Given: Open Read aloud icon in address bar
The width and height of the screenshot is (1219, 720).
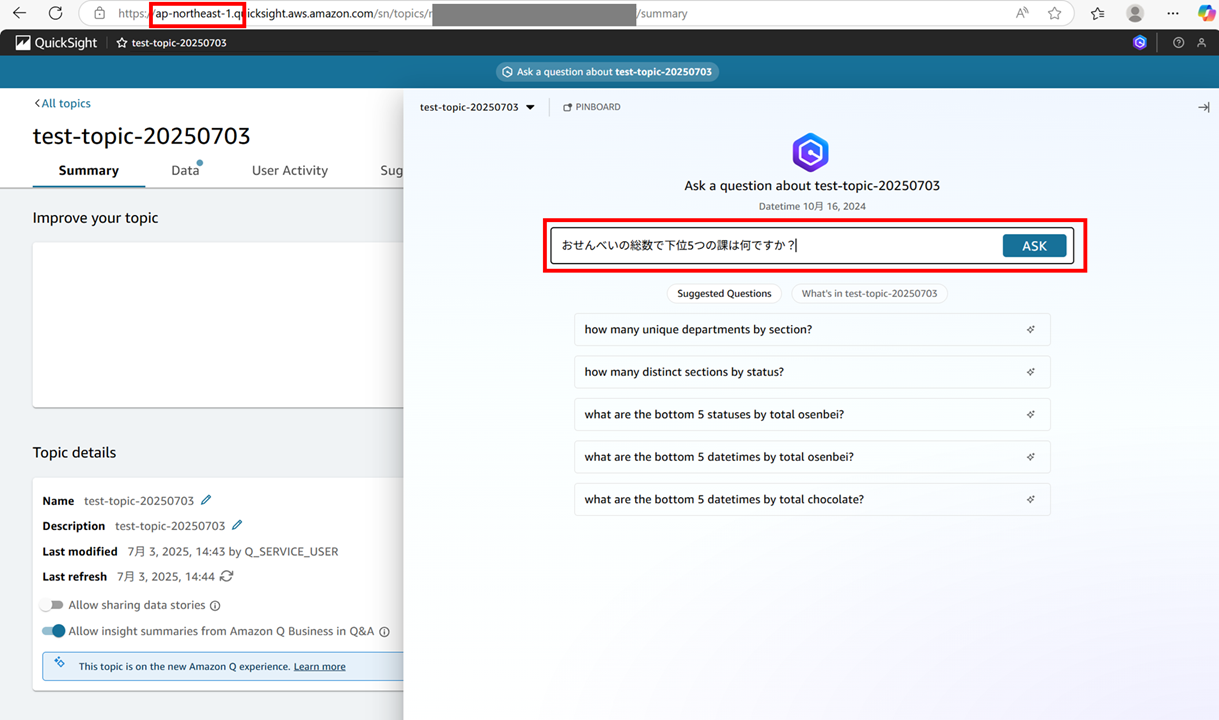Looking at the screenshot, I should [1022, 13].
